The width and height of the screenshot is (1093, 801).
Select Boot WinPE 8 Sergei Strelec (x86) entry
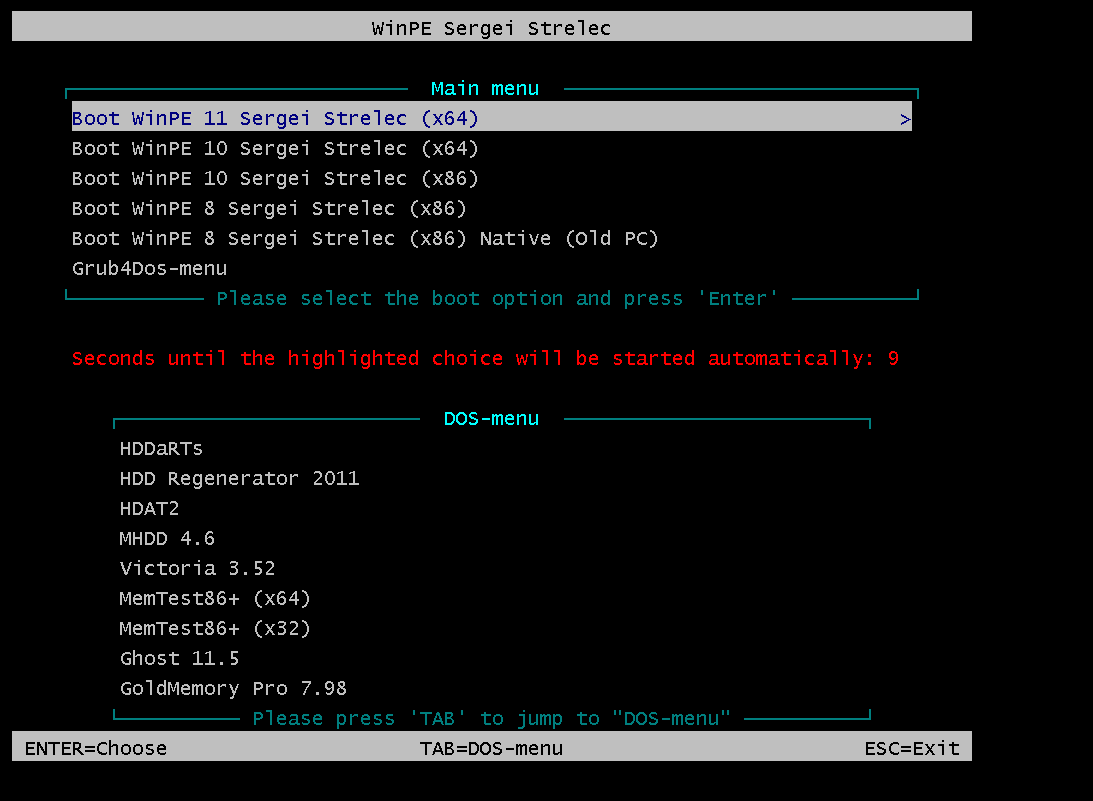click(x=269, y=208)
